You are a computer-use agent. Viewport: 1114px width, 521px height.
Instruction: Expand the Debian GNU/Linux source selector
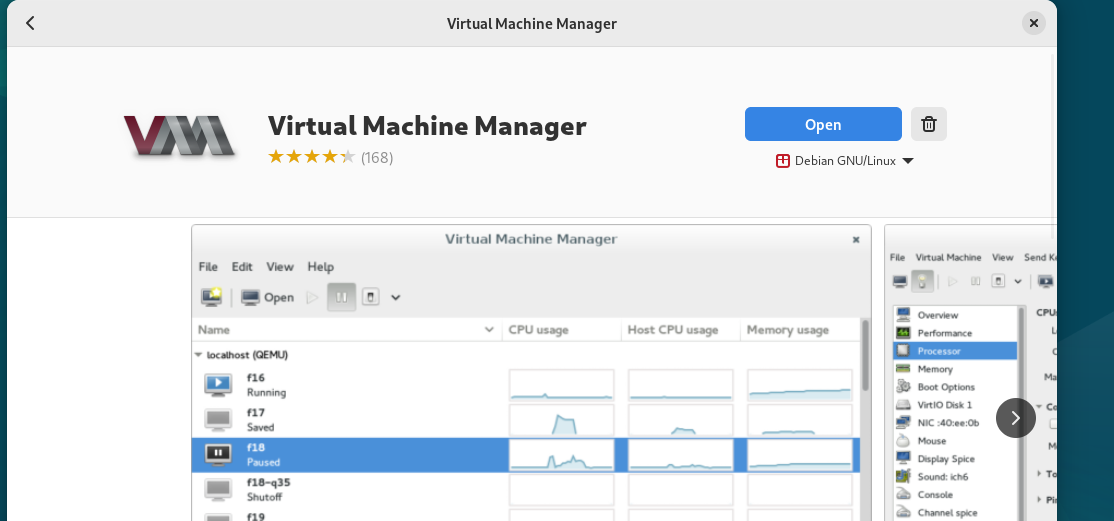[x=844, y=161]
